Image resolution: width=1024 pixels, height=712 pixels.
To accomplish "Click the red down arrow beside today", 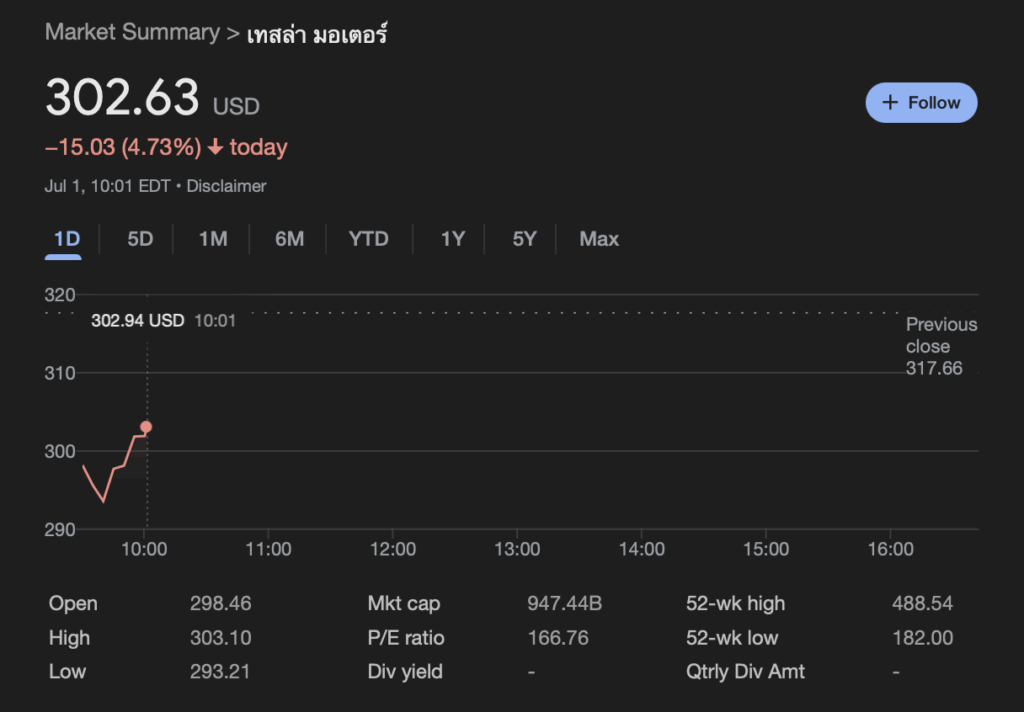I will (215, 148).
